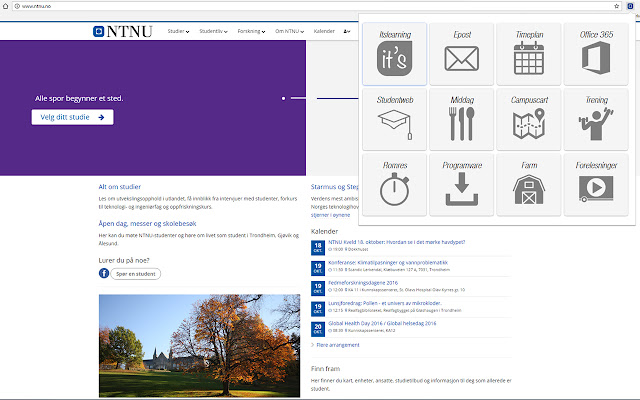Open the Romres stopwatch tile

click(394, 184)
